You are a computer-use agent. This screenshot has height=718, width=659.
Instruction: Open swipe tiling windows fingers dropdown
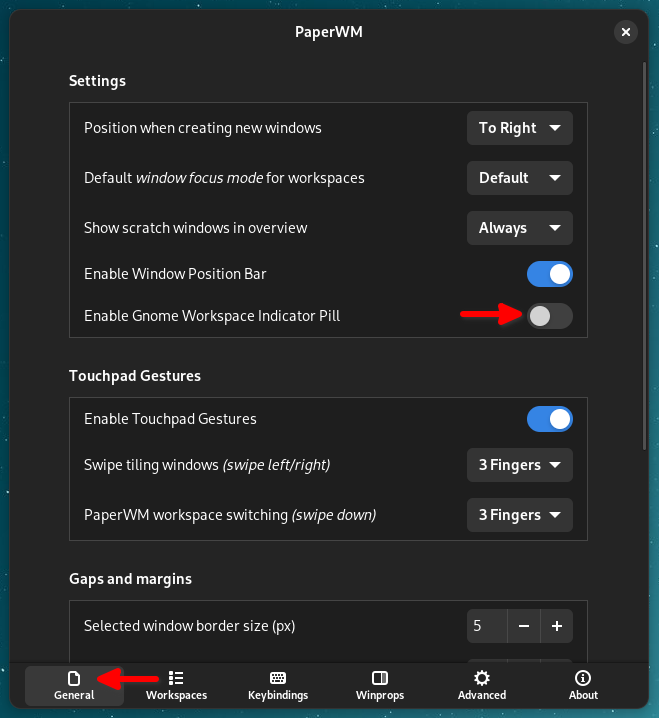pyautogui.click(x=520, y=465)
